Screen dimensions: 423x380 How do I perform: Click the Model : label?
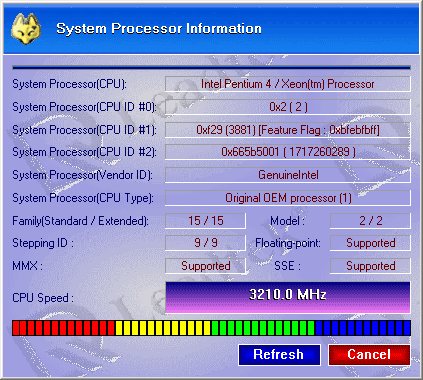[x=287, y=221]
